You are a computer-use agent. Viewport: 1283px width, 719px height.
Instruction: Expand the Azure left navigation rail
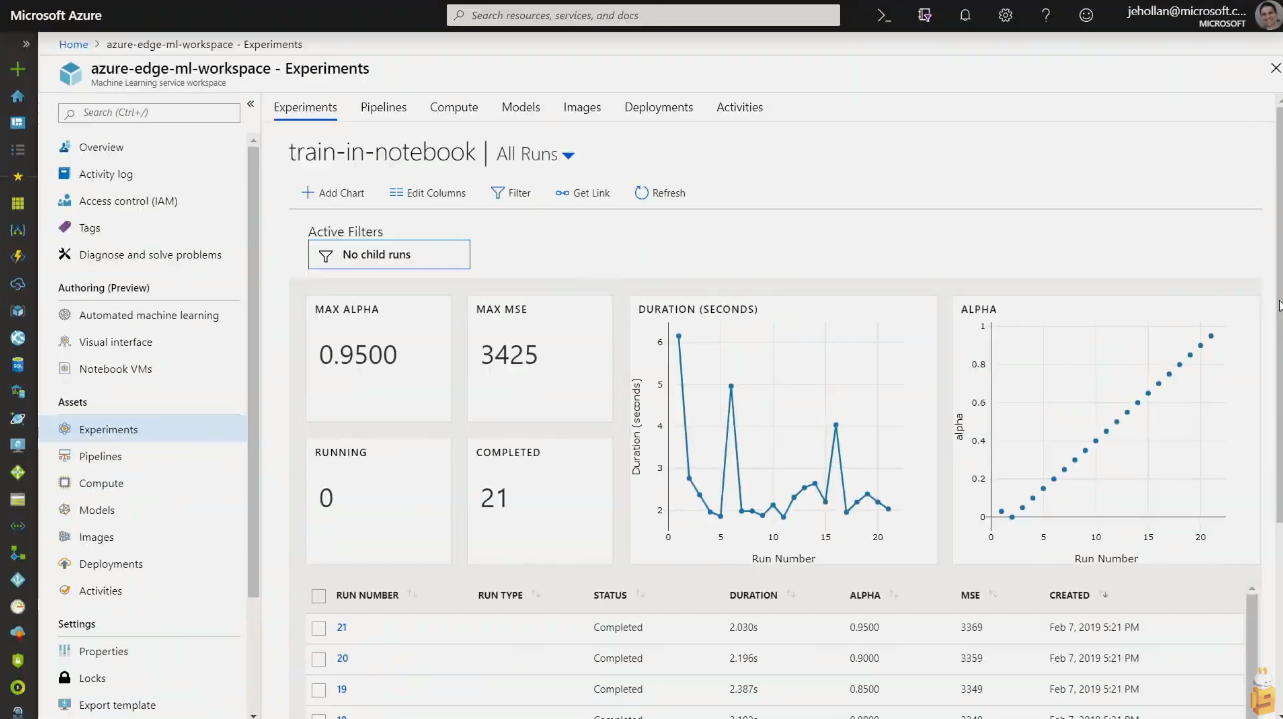point(26,44)
